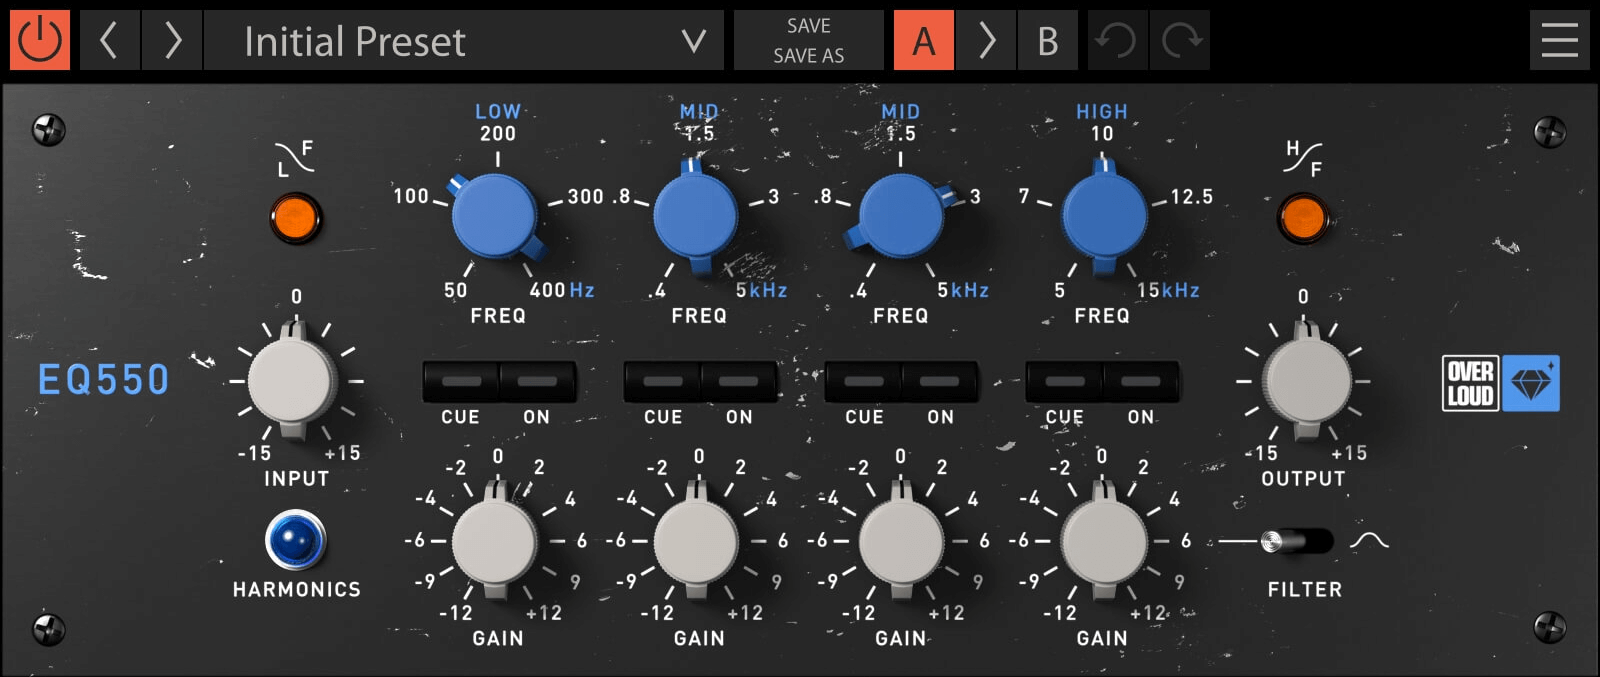The image size is (1600, 677).
Task: Go to the next preset arrow
Action: [172, 41]
